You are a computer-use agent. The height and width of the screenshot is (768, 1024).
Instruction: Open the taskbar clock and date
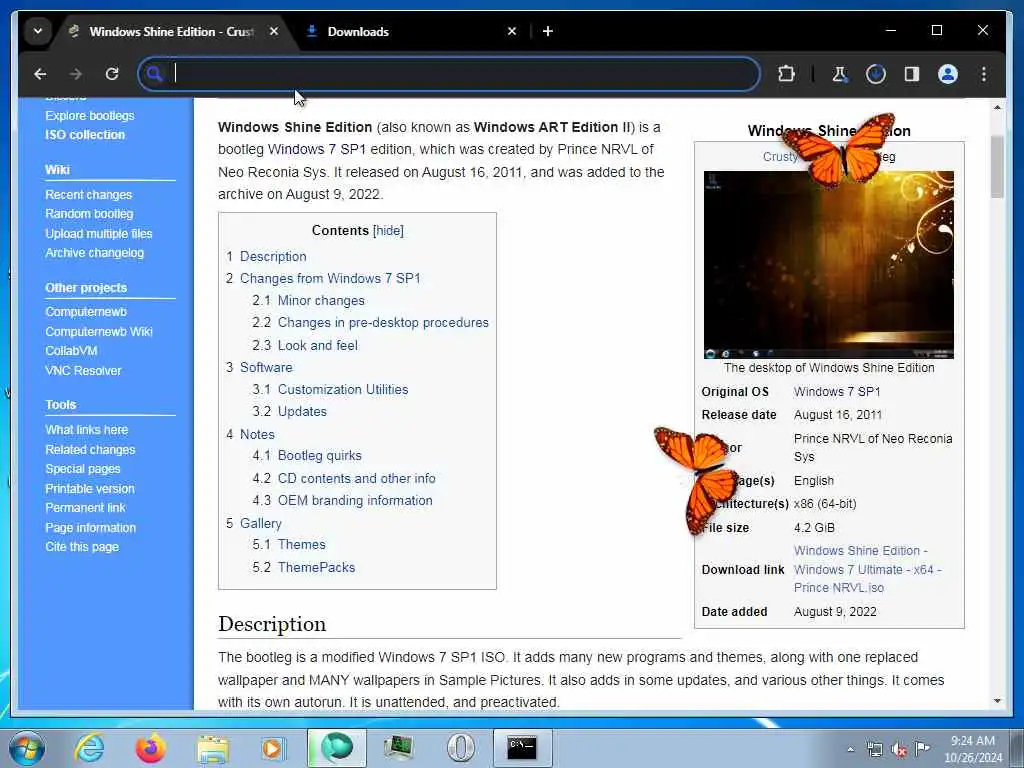(x=972, y=749)
